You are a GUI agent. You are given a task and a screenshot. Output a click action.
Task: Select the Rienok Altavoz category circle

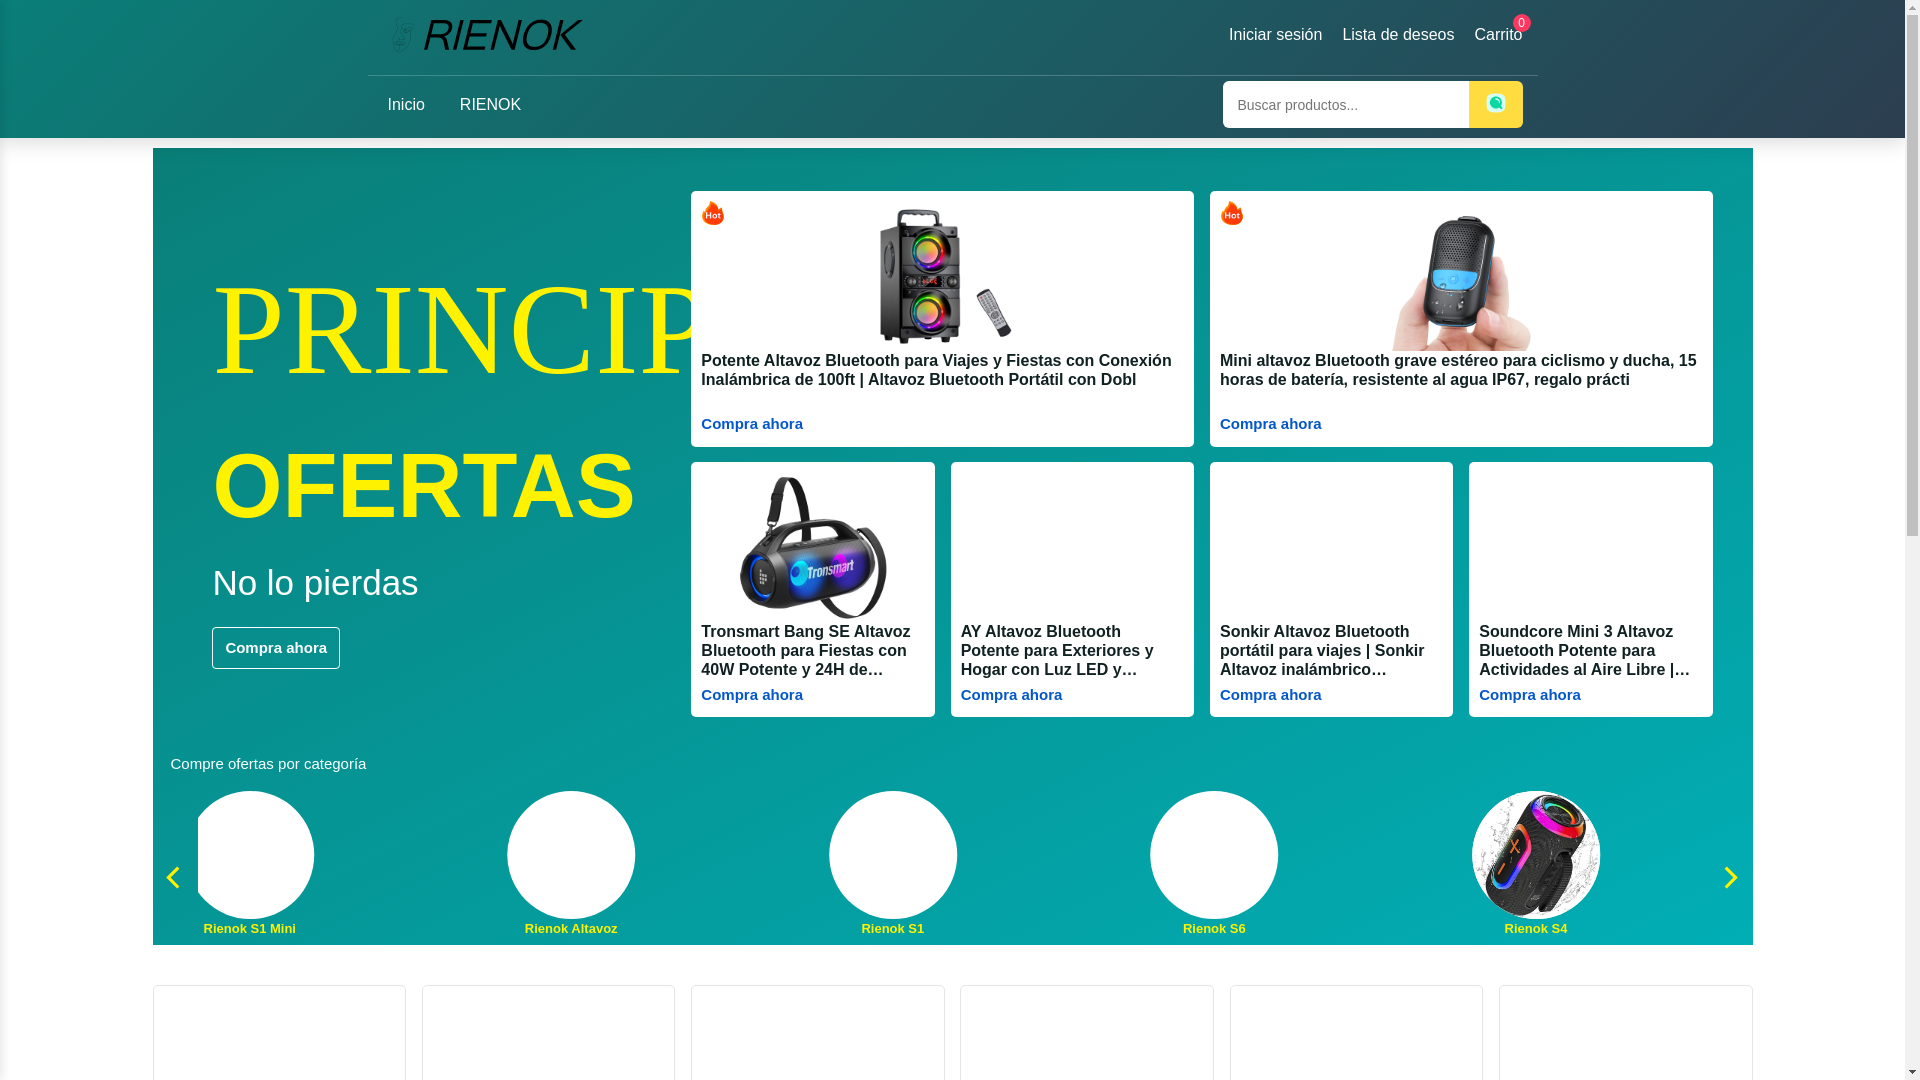coord(571,855)
